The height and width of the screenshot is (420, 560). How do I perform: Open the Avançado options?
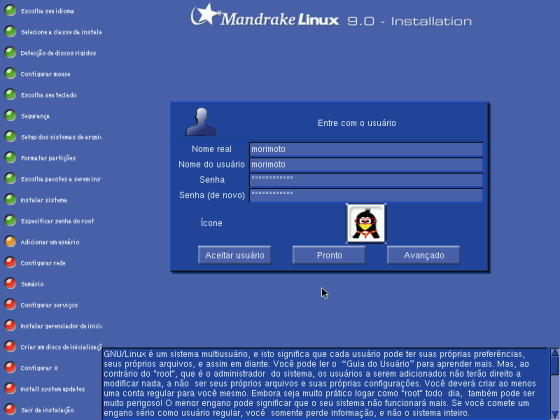pos(424,255)
